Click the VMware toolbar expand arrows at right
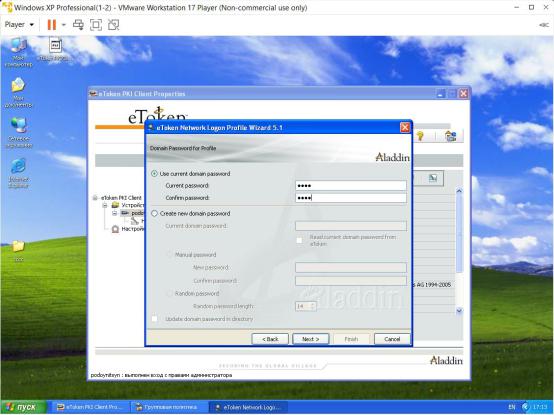This screenshot has height=415, width=554. coord(544,25)
